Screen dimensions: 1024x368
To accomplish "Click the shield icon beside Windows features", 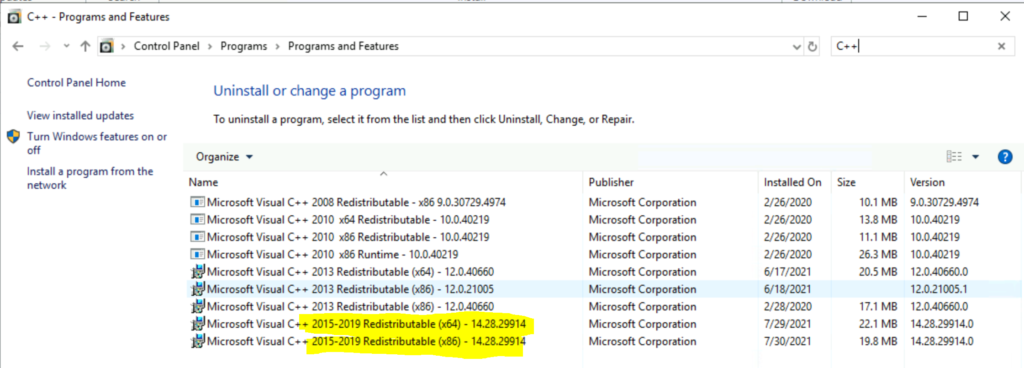I will (x=13, y=137).
